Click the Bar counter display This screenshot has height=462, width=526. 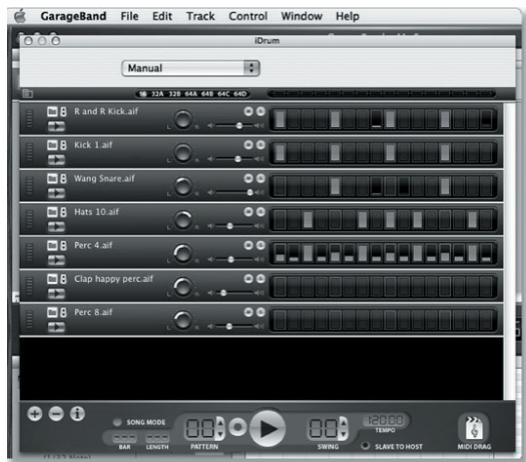click(x=124, y=438)
